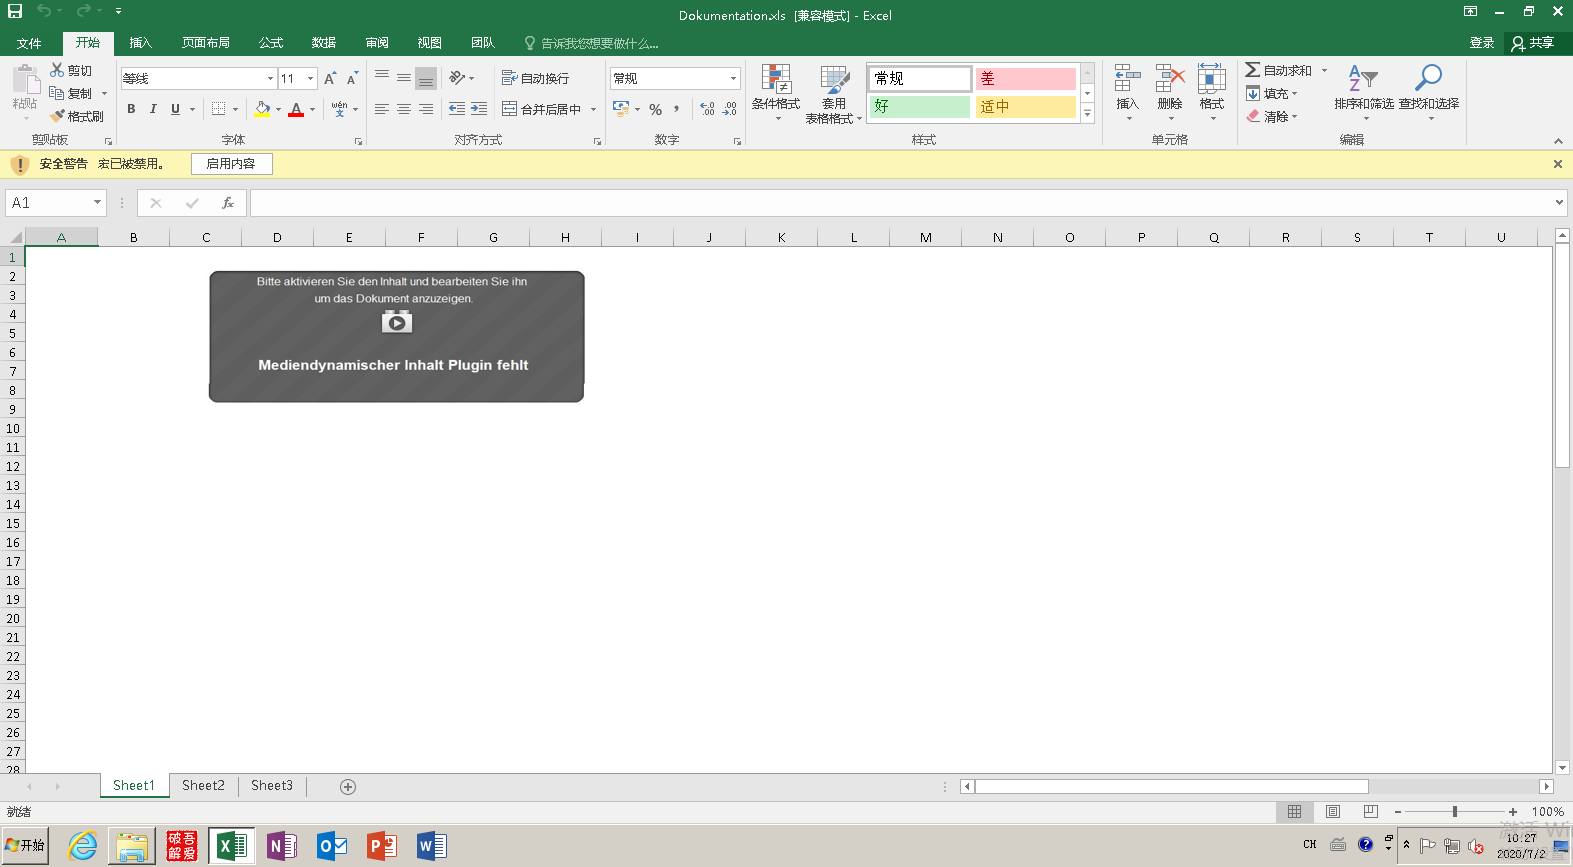
Task: Click the text orientation icon
Action: (457, 78)
